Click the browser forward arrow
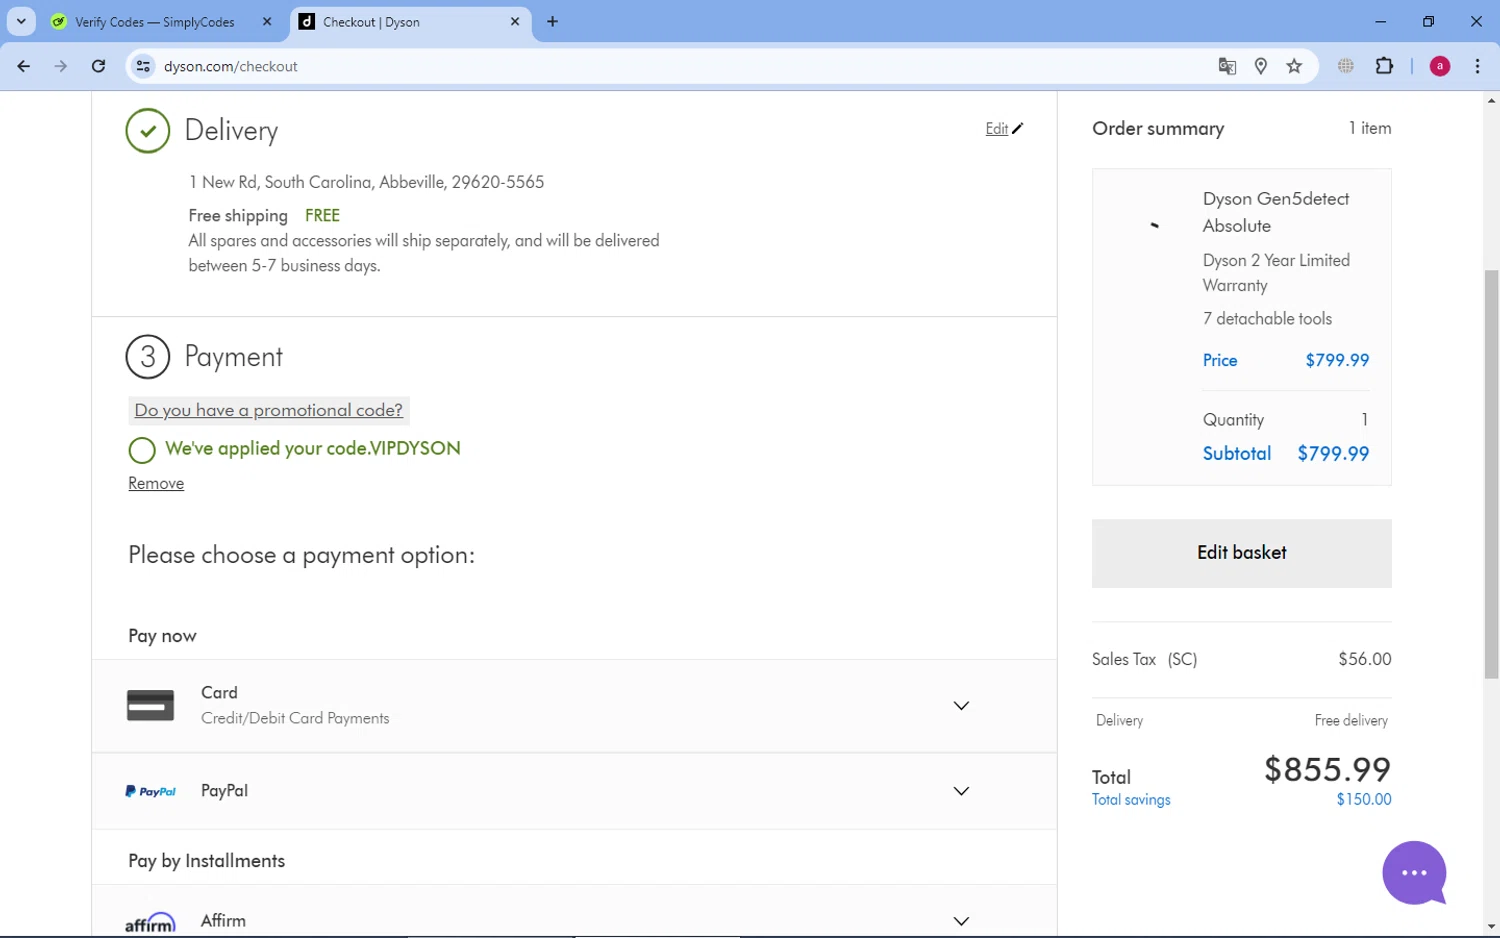The height and width of the screenshot is (938, 1500). (61, 66)
